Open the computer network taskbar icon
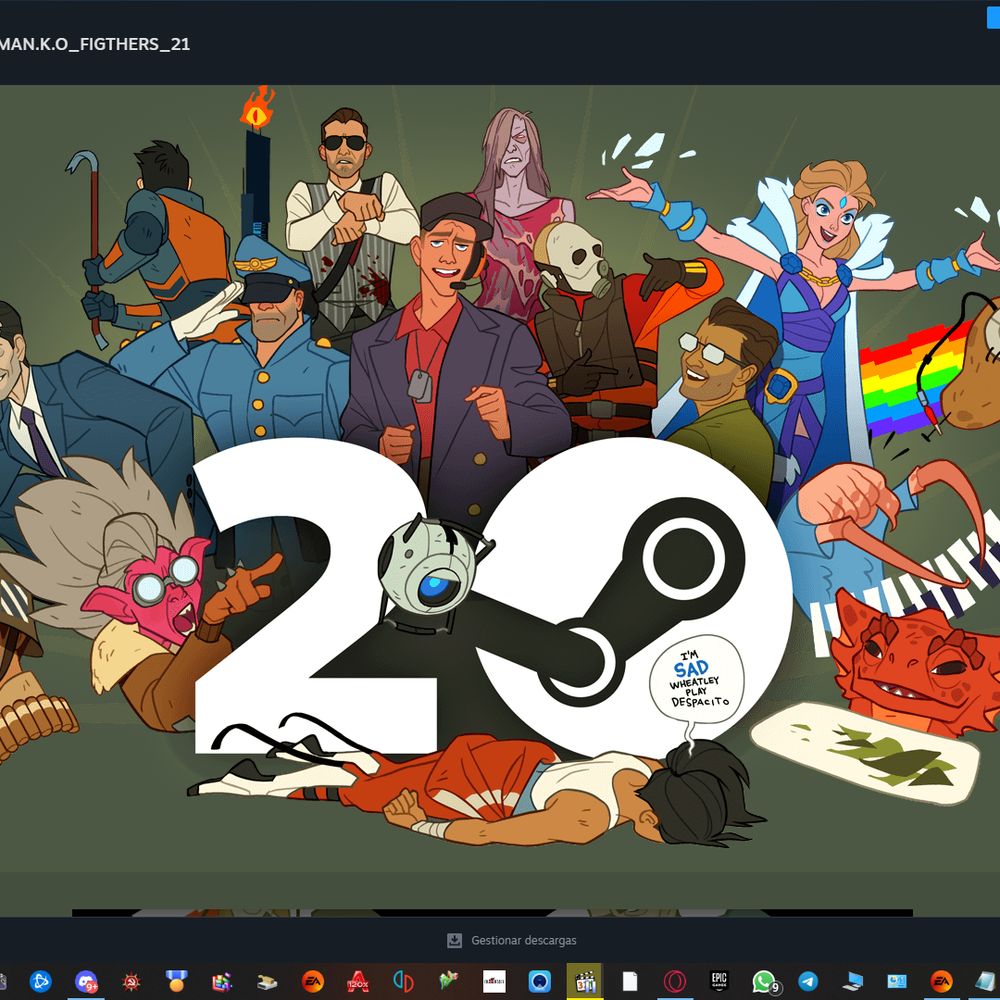The image size is (1000, 1000). (852, 981)
